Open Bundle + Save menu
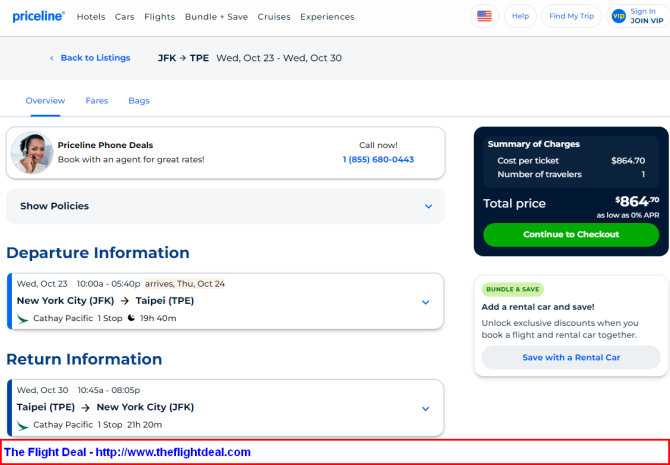Viewport: 670px width, 465px height. coord(216,17)
